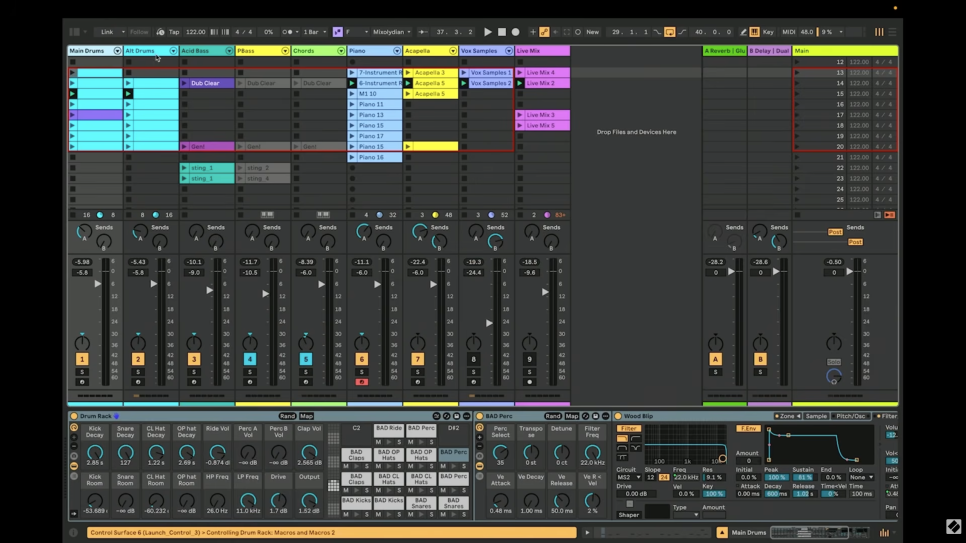Toggle Wood Blip device power icon
966x543 pixels.
(x=618, y=416)
